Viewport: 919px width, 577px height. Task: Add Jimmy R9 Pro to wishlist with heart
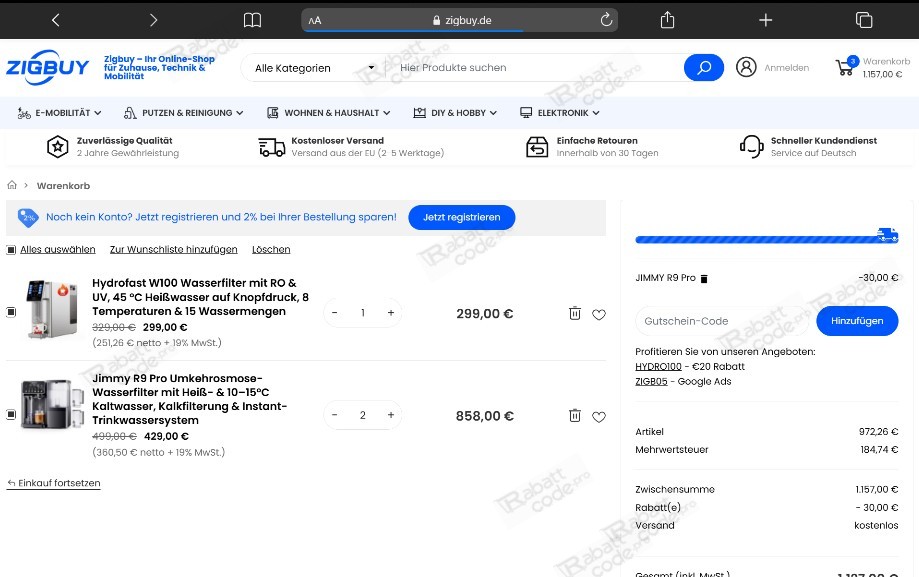[x=598, y=417]
